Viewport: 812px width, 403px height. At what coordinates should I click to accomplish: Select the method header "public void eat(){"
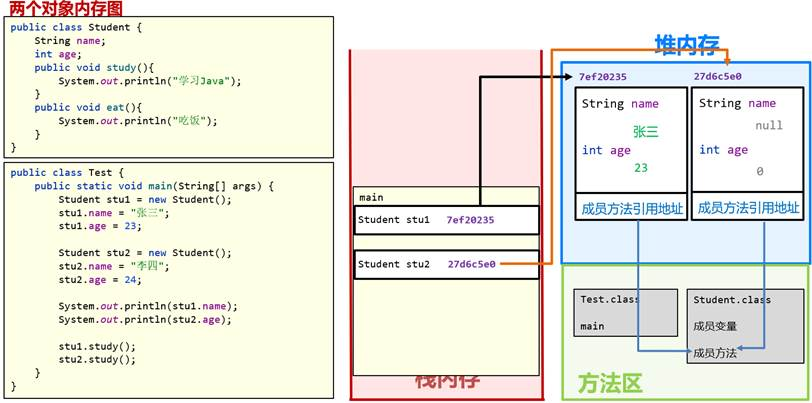click(x=88, y=107)
